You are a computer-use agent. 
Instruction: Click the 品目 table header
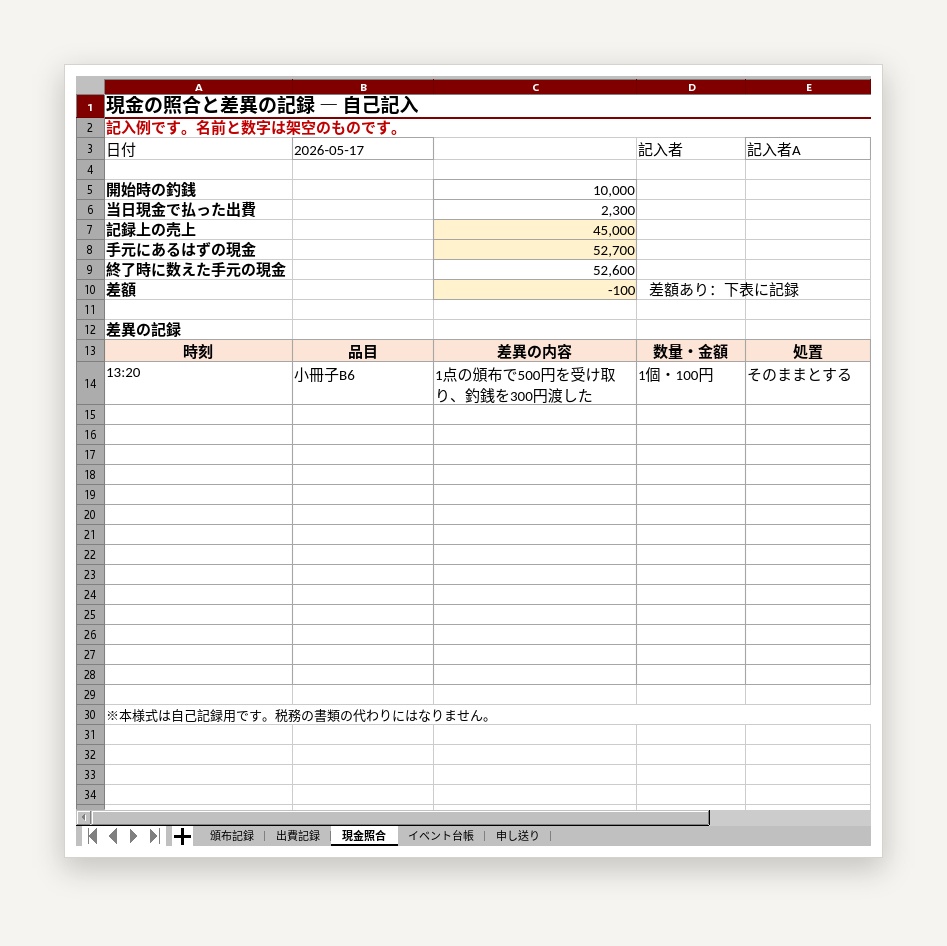[363, 351]
